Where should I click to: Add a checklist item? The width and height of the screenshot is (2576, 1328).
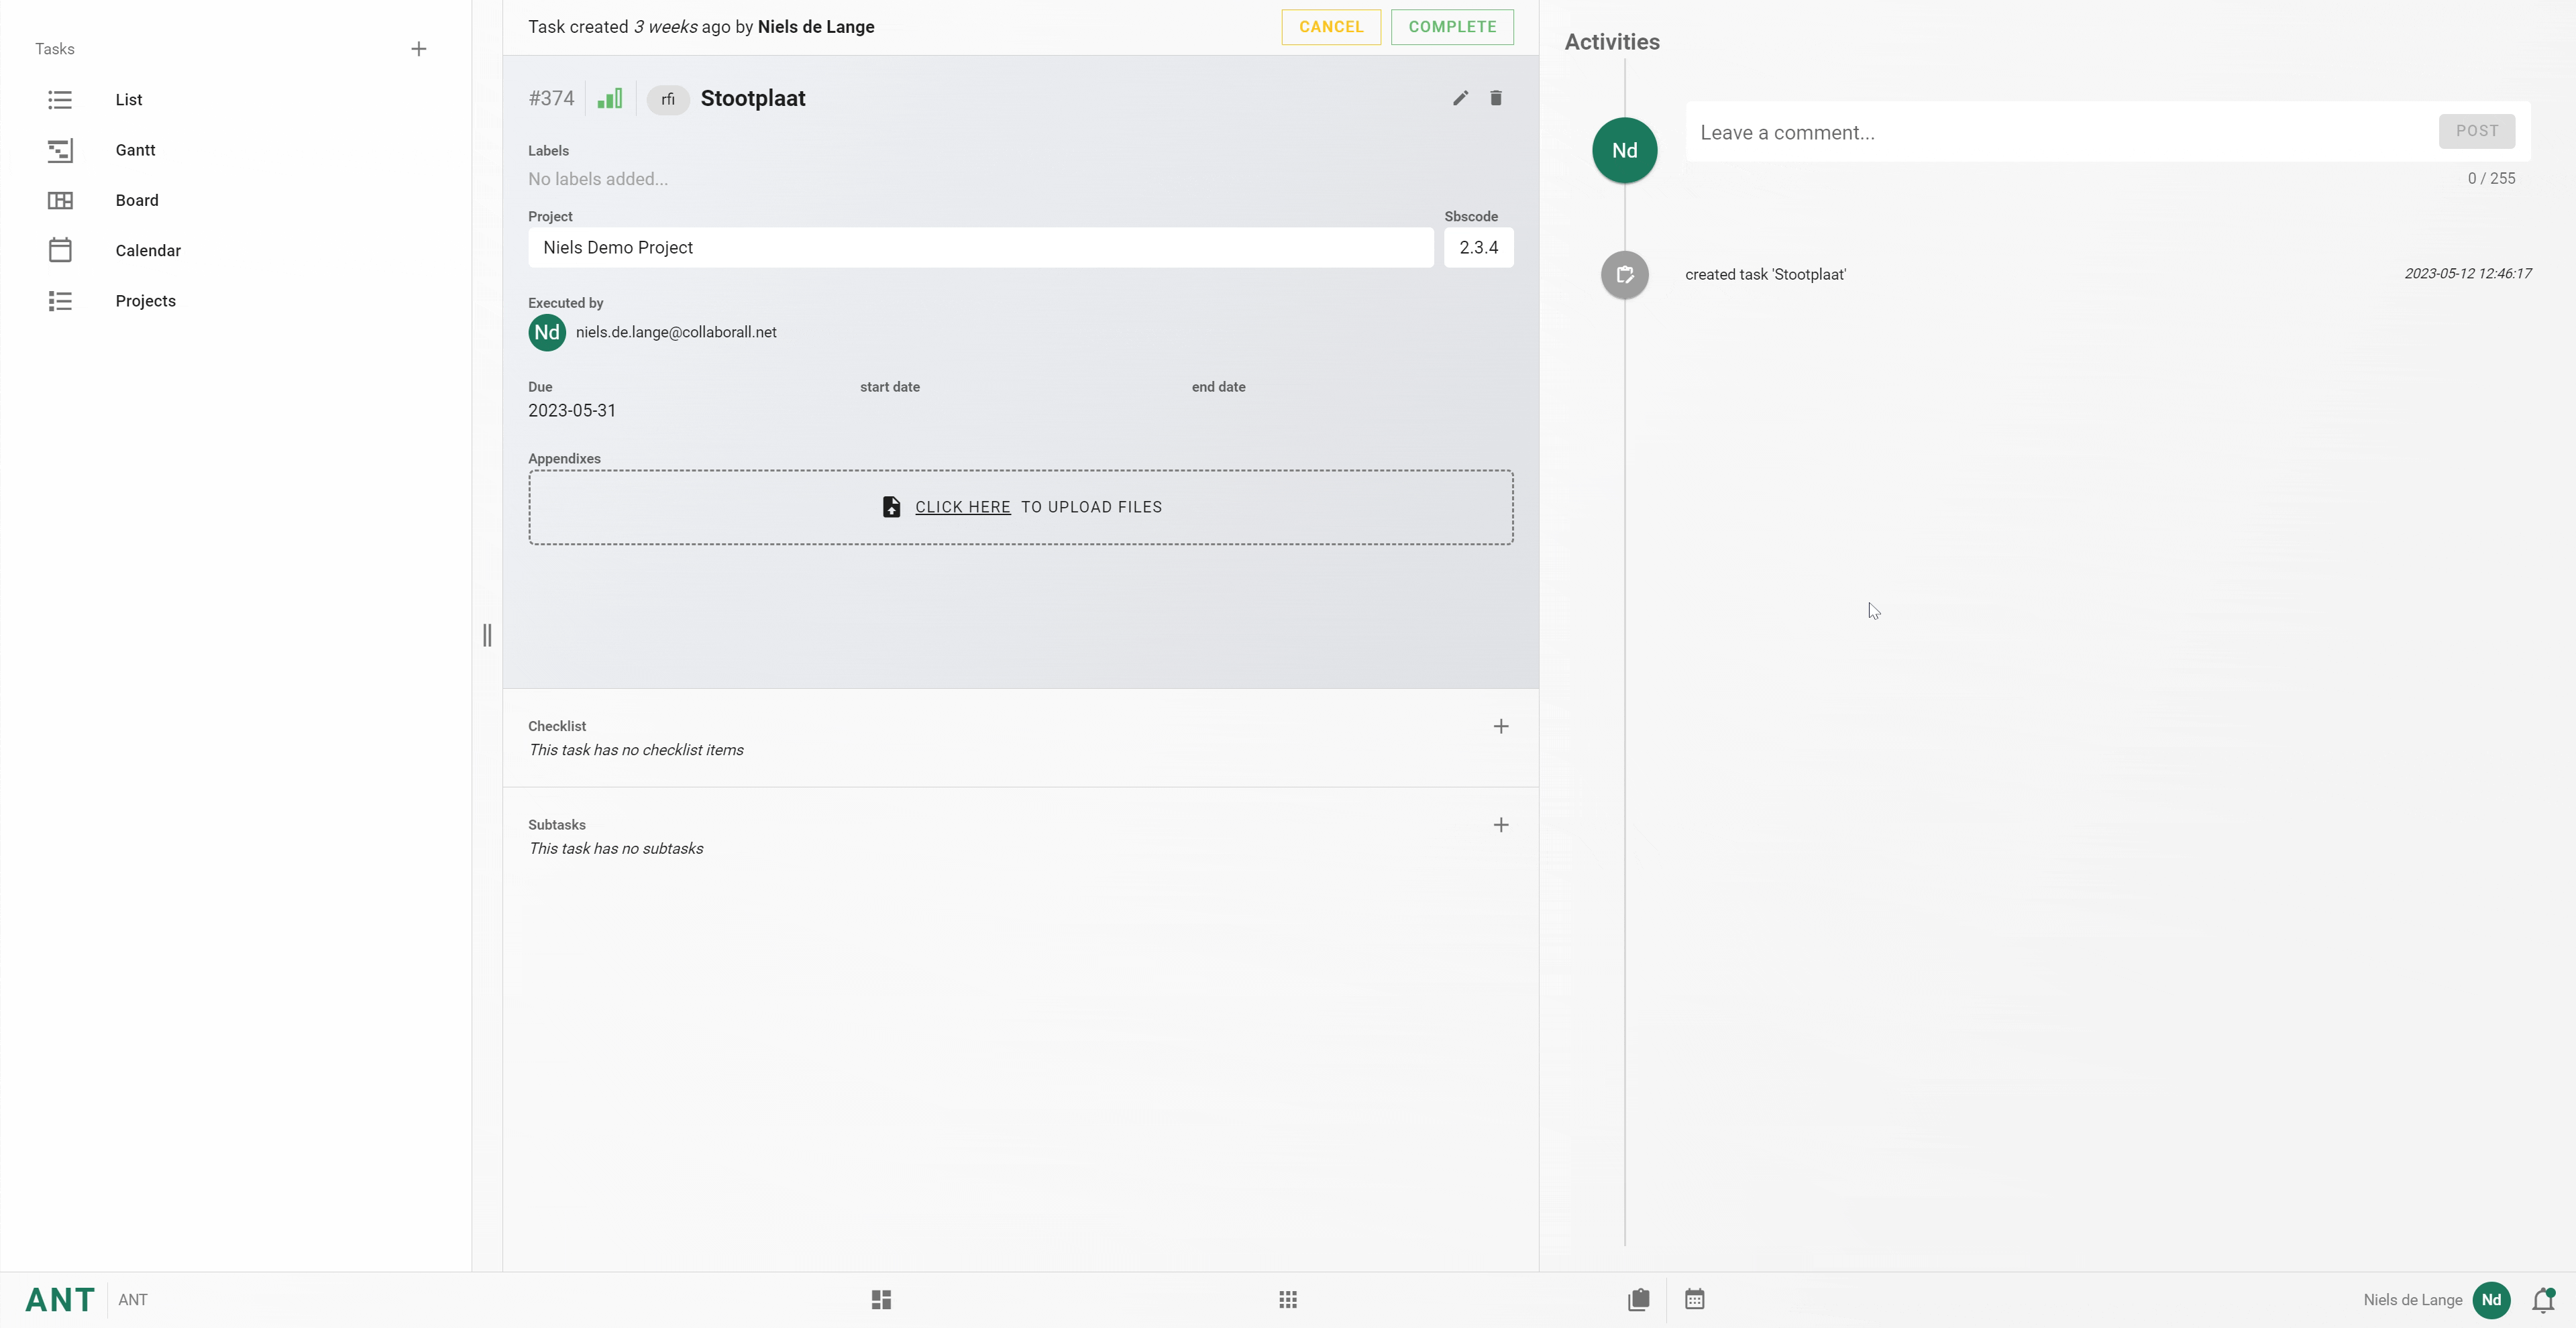click(x=1500, y=727)
